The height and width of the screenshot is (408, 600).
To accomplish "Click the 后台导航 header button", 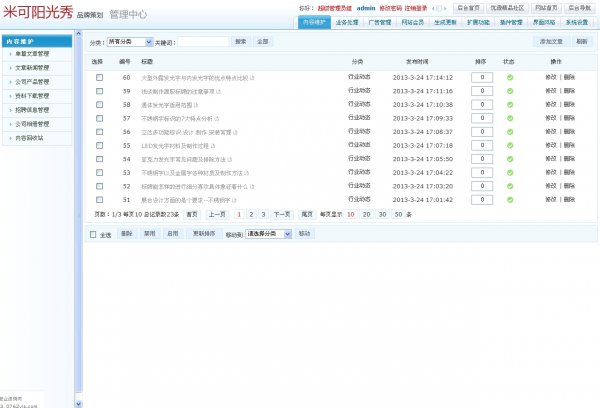I will pos(580,8).
